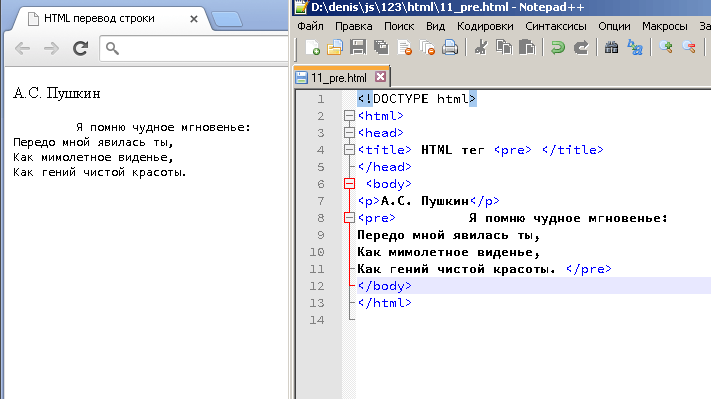
Task: Click the </pre> closing tag
Action: (589, 269)
